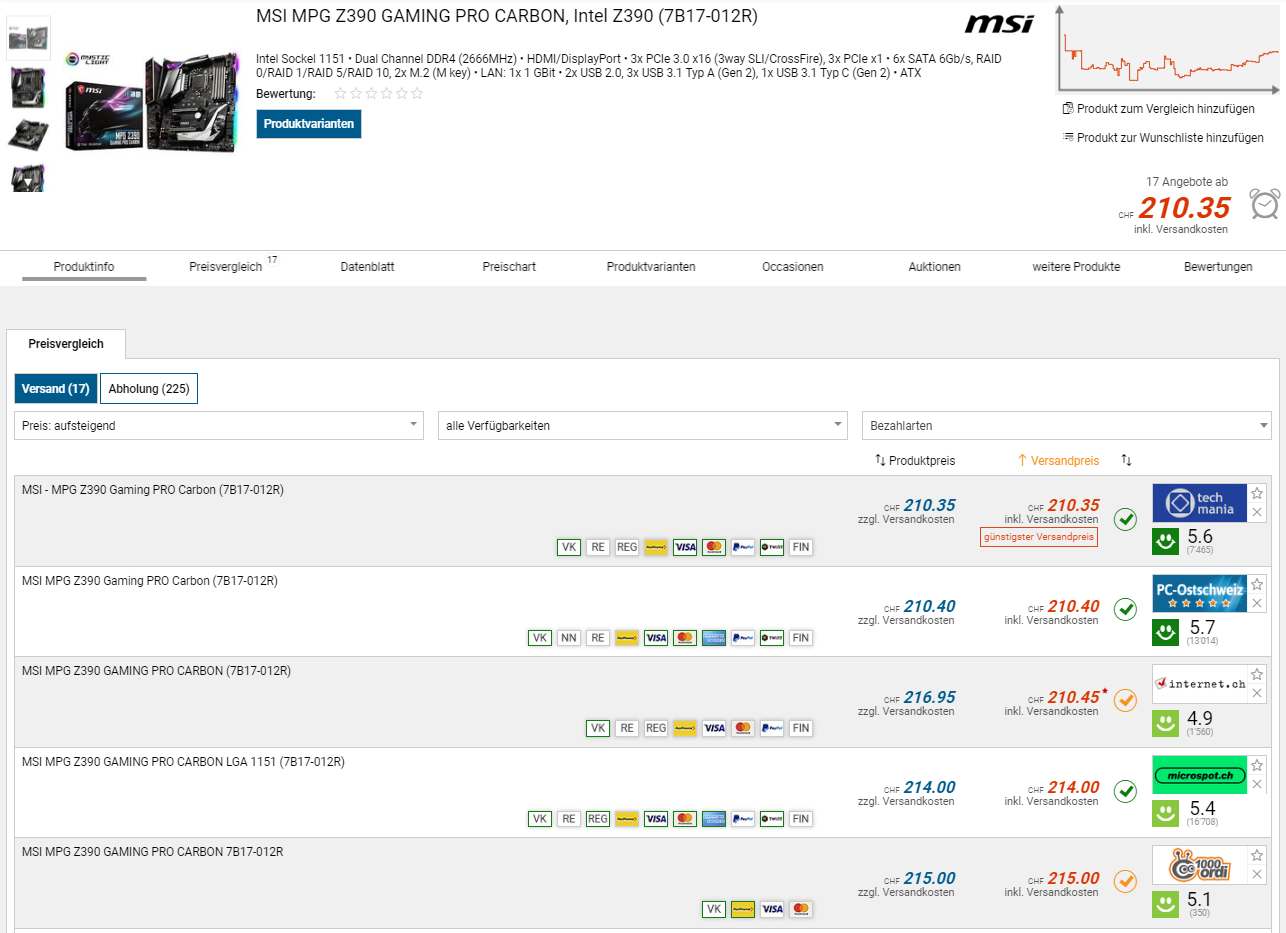Click the PayPal icon in techmania row

pyautogui.click(x=742, y=547)
